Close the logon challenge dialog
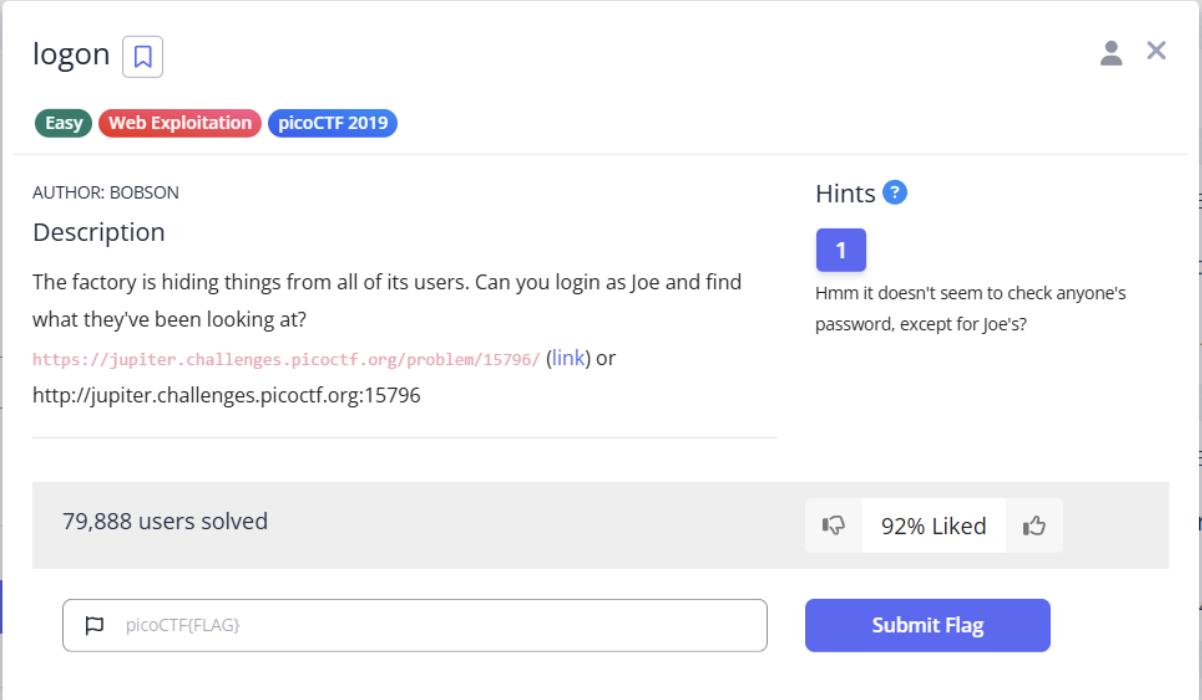Image resolution: width=1202 pixels, height=700 pixels. coord(1156,51)
